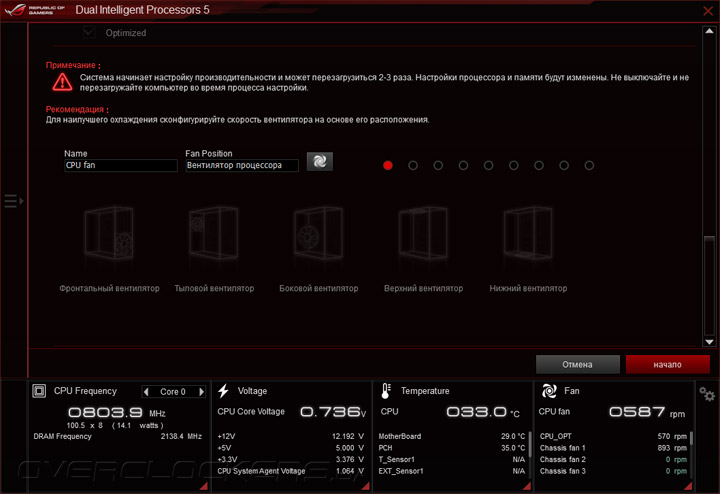This screenshot has width=720, height=494.
Task: Select the first red fan radio button
Action: coord(388,165)
